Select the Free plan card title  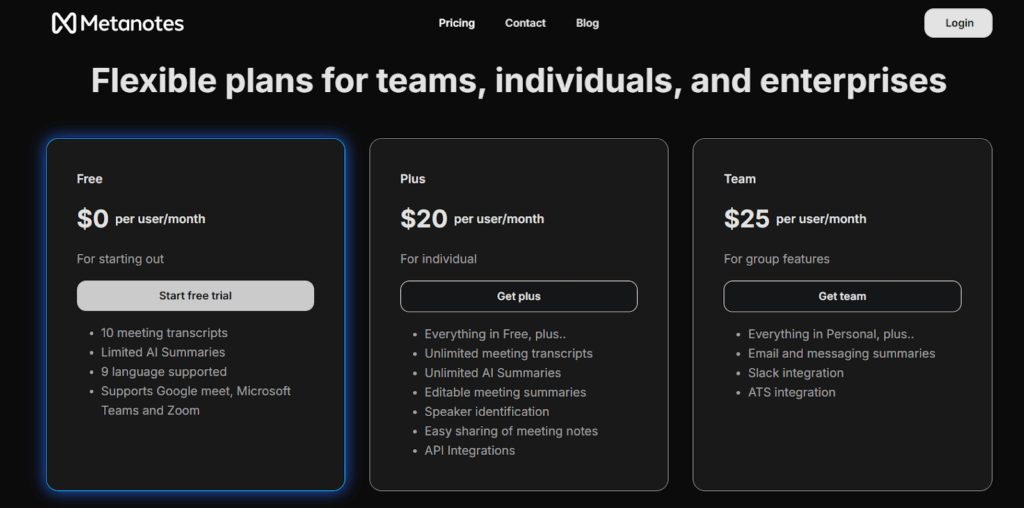click(90, 179)
